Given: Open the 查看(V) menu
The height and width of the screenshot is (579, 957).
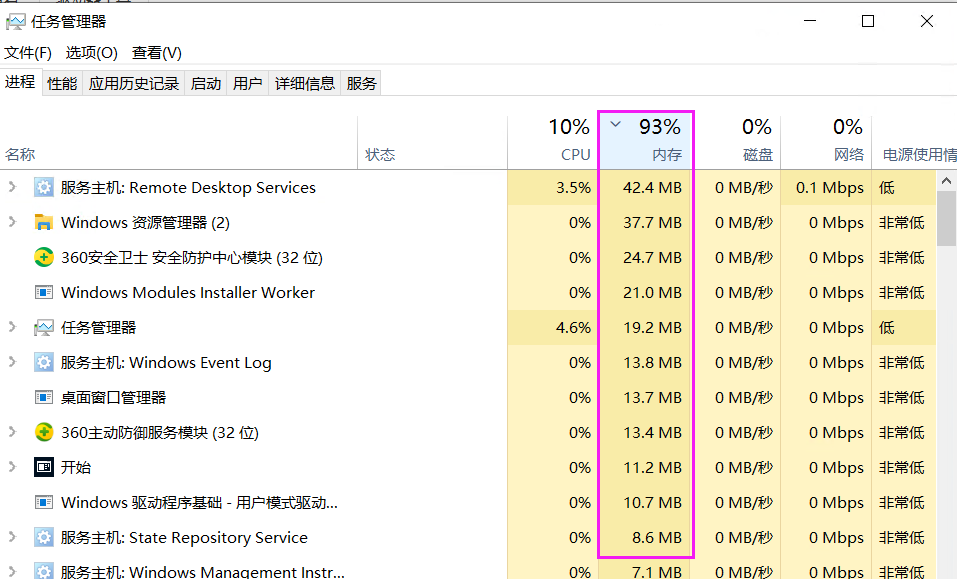Looking at the screenshot, I should pyautogui.click(x=157, y=53).
